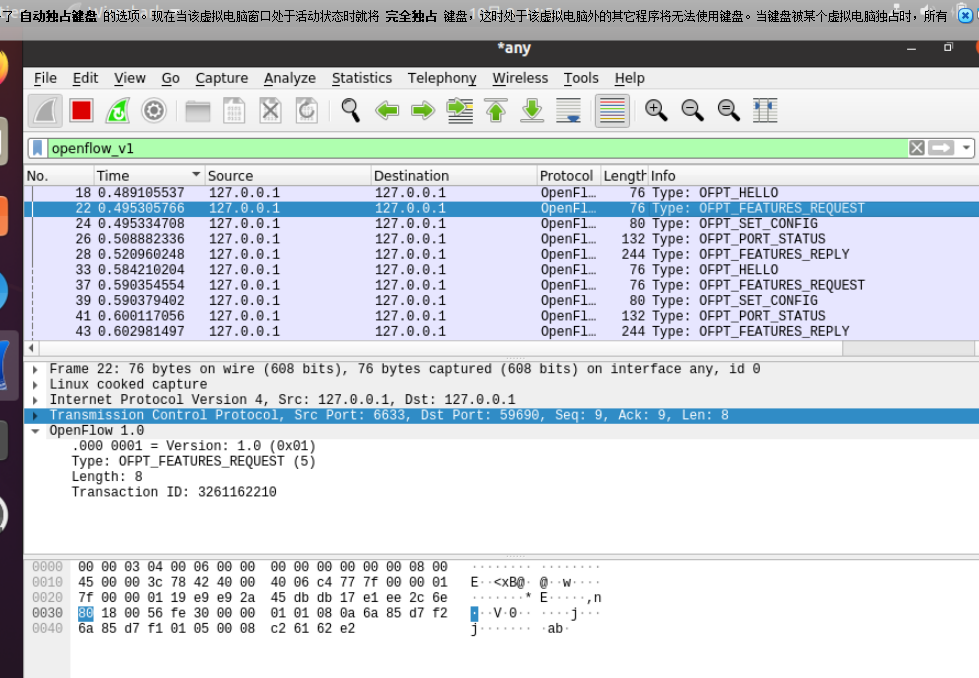Jump to the first packet icon
Screen dimensions: 979x678
tap(496, 111)
